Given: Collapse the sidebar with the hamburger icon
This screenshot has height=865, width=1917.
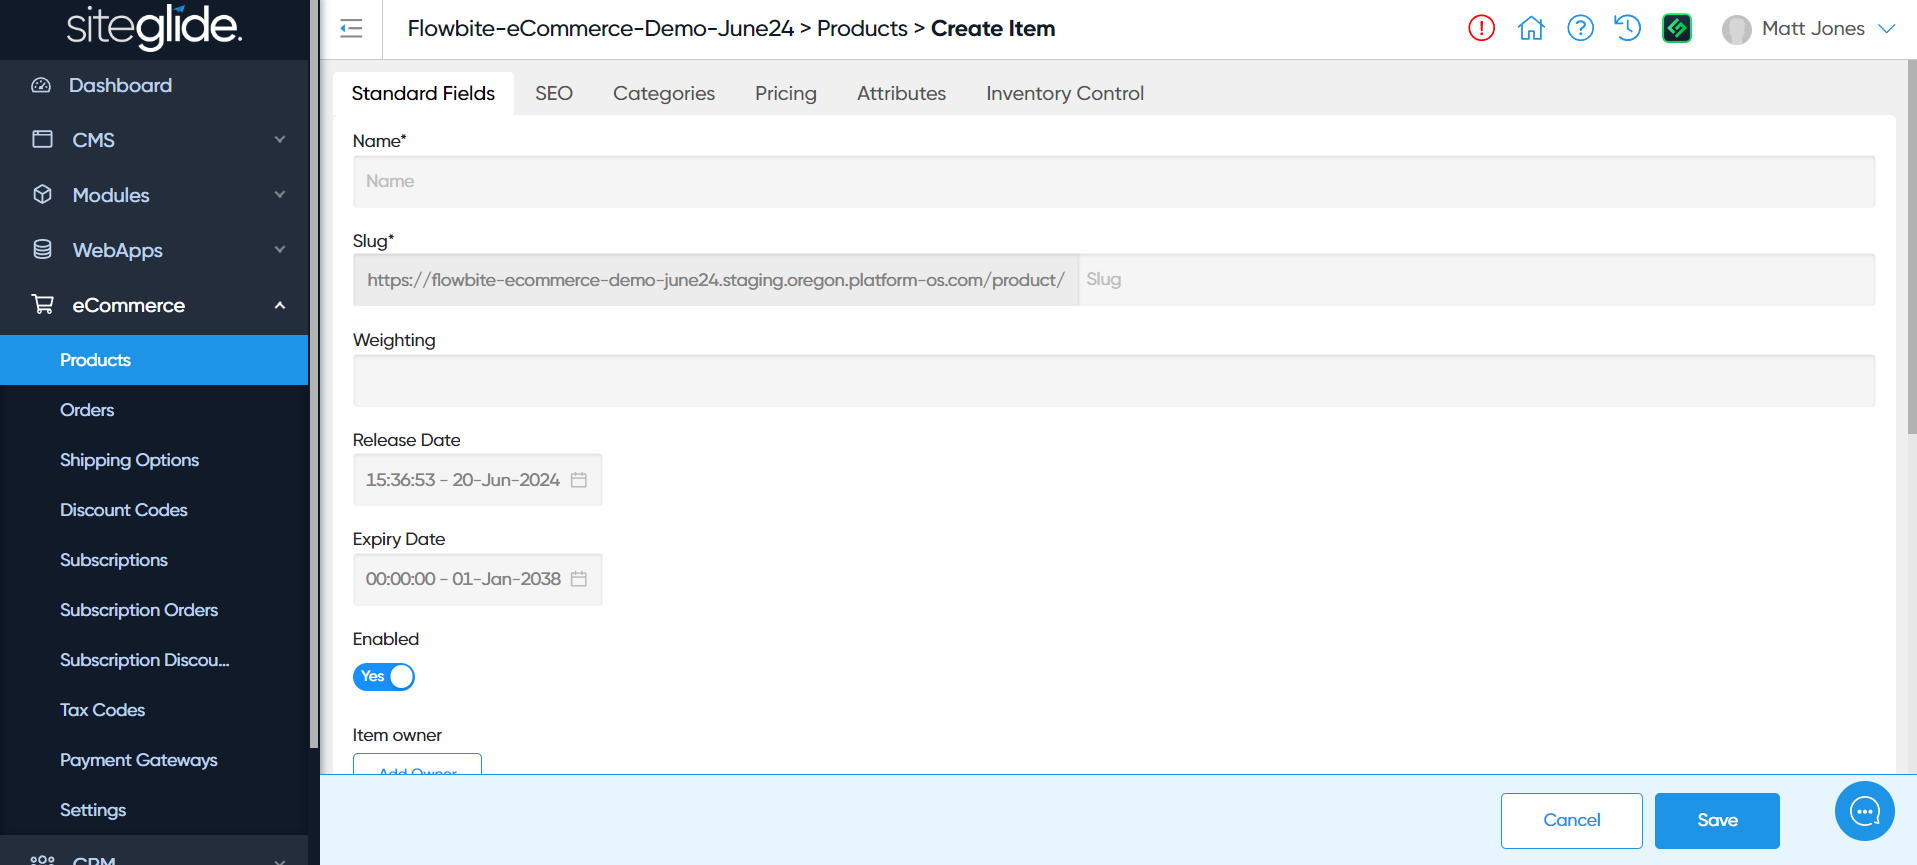Looking at the screenshot, I should (351, 29).
